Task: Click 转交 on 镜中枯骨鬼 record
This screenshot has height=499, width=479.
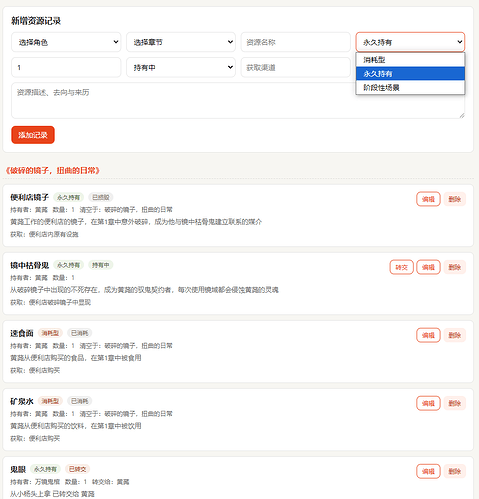Action: 401,267
